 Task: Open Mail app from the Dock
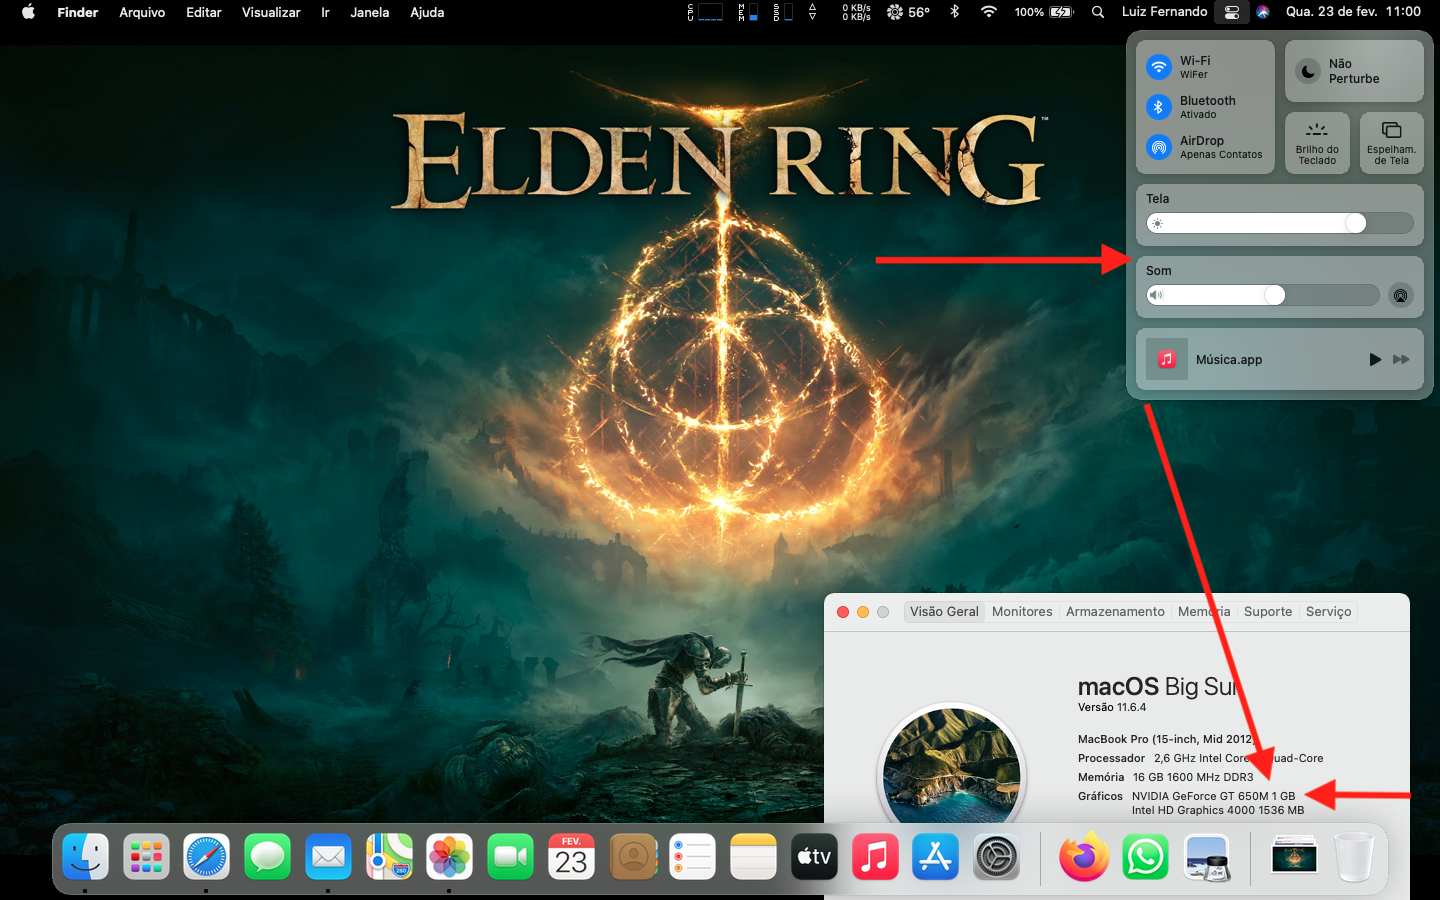(x=328, y=857)
